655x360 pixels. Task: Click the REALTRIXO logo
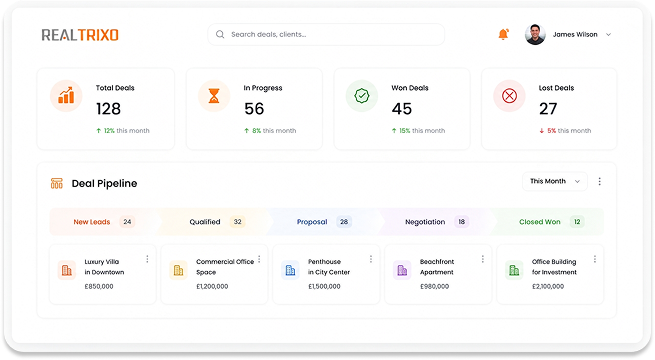[x=80, y=35]
